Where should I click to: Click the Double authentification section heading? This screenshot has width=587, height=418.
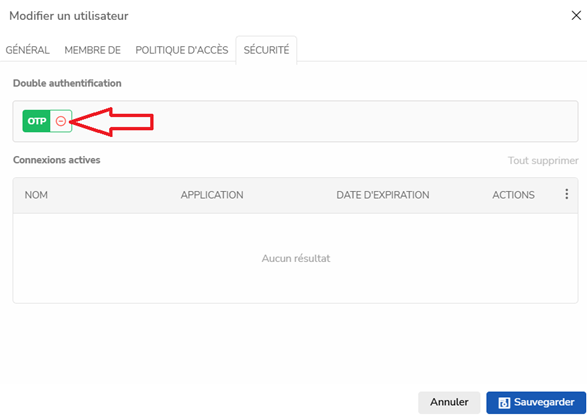click(67, 83)
